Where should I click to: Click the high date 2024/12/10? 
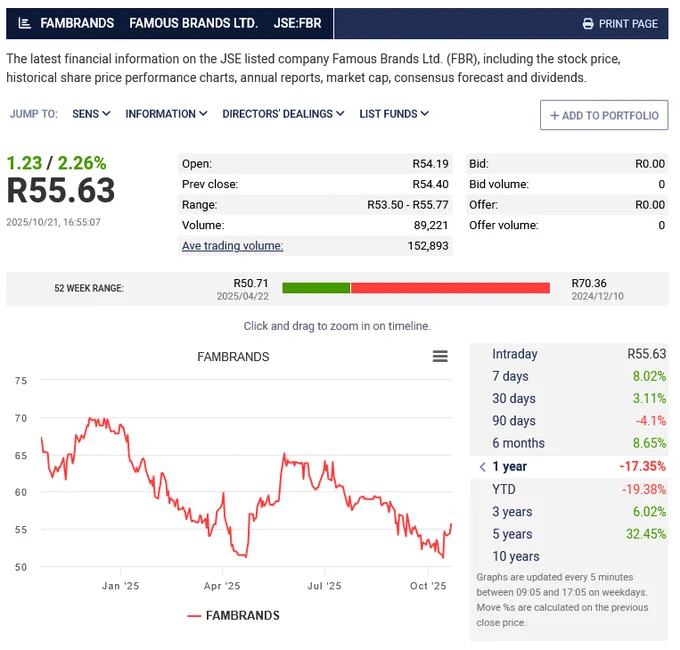(x=597, y=296)
